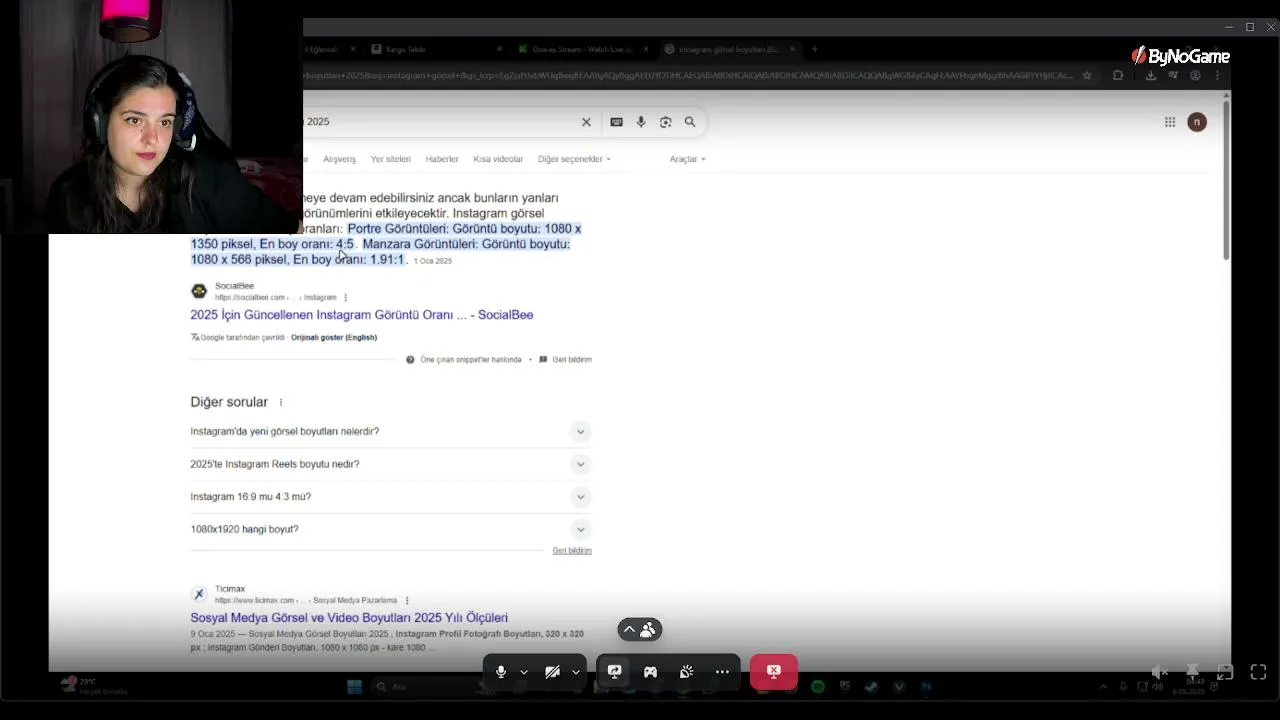This screenshot has width=1280, height=720.
Task: Expand "Instagram 16:9 mu 4:3 mü?"
Action: tap(391, 496)
